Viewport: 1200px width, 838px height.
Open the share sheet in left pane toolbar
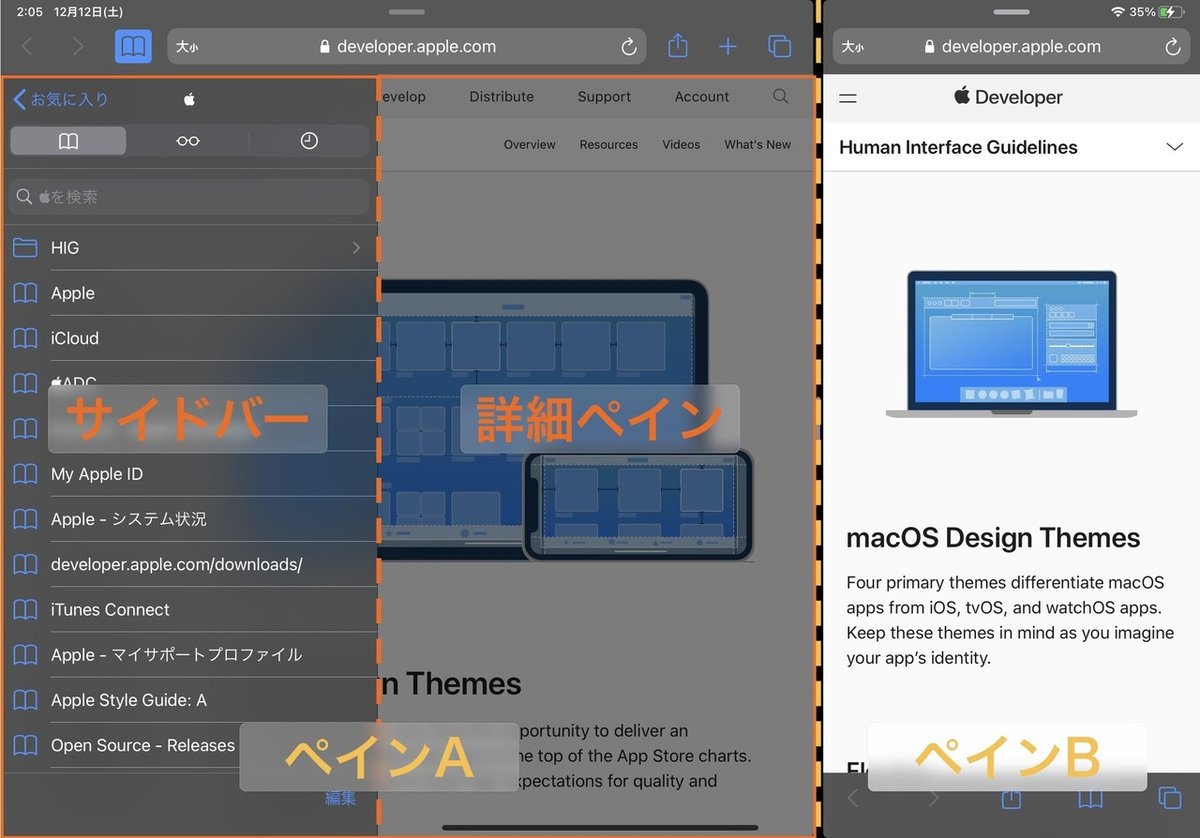pyautogui.click(x=678, y=46)
